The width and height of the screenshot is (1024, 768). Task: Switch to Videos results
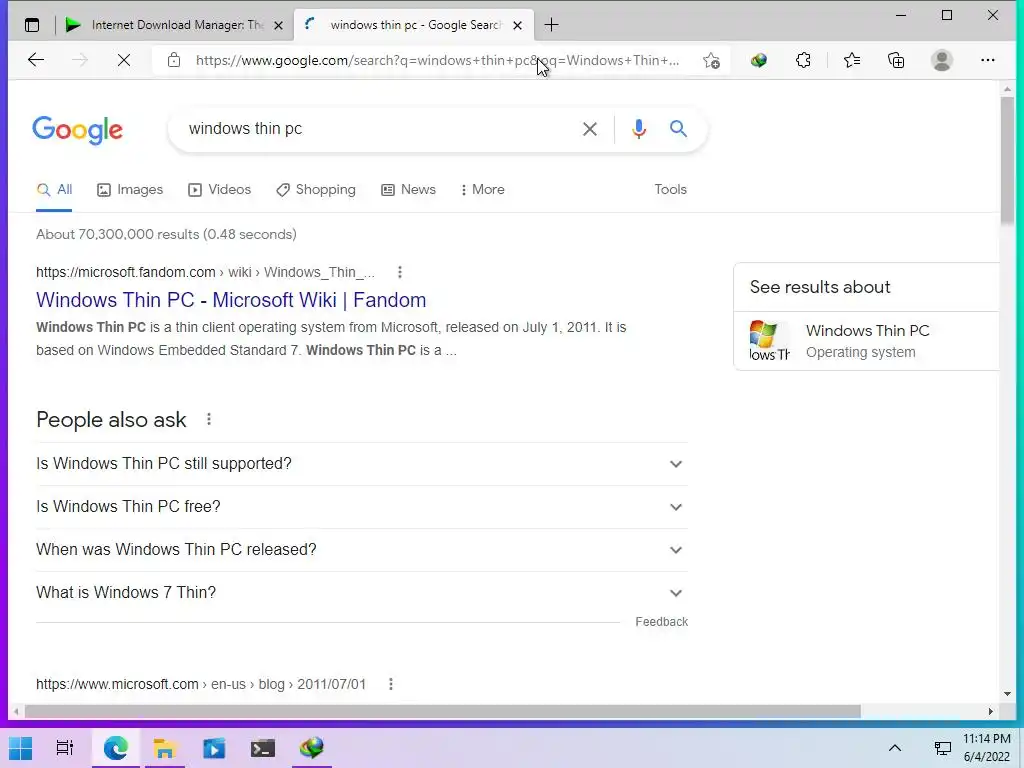click(x=219, y=189)
